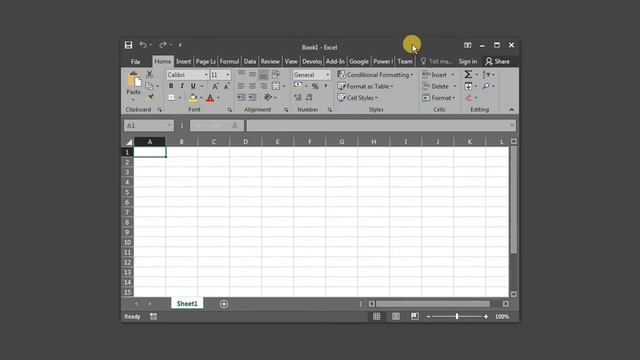Click Increase Decimal icon
This screenshot has width=640, height=360.
click(x=298, y=97)
